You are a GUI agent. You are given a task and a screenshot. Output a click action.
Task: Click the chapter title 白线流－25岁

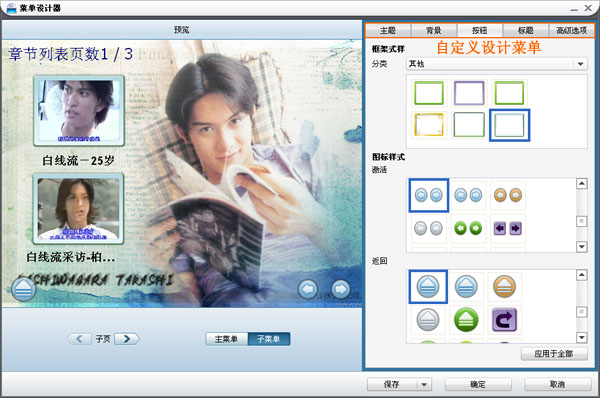pos(78,160)
